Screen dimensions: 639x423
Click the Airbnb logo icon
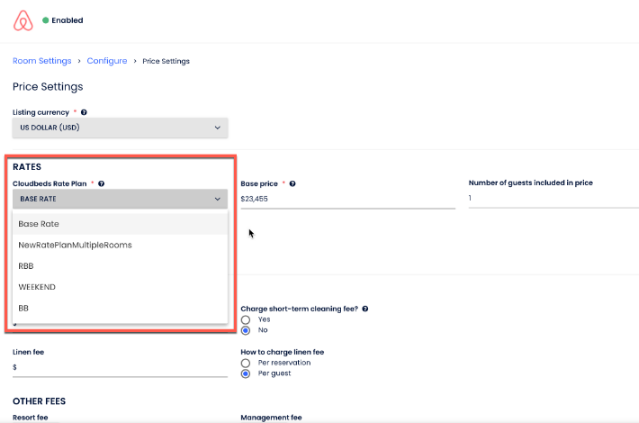click(x=21, y=20)
